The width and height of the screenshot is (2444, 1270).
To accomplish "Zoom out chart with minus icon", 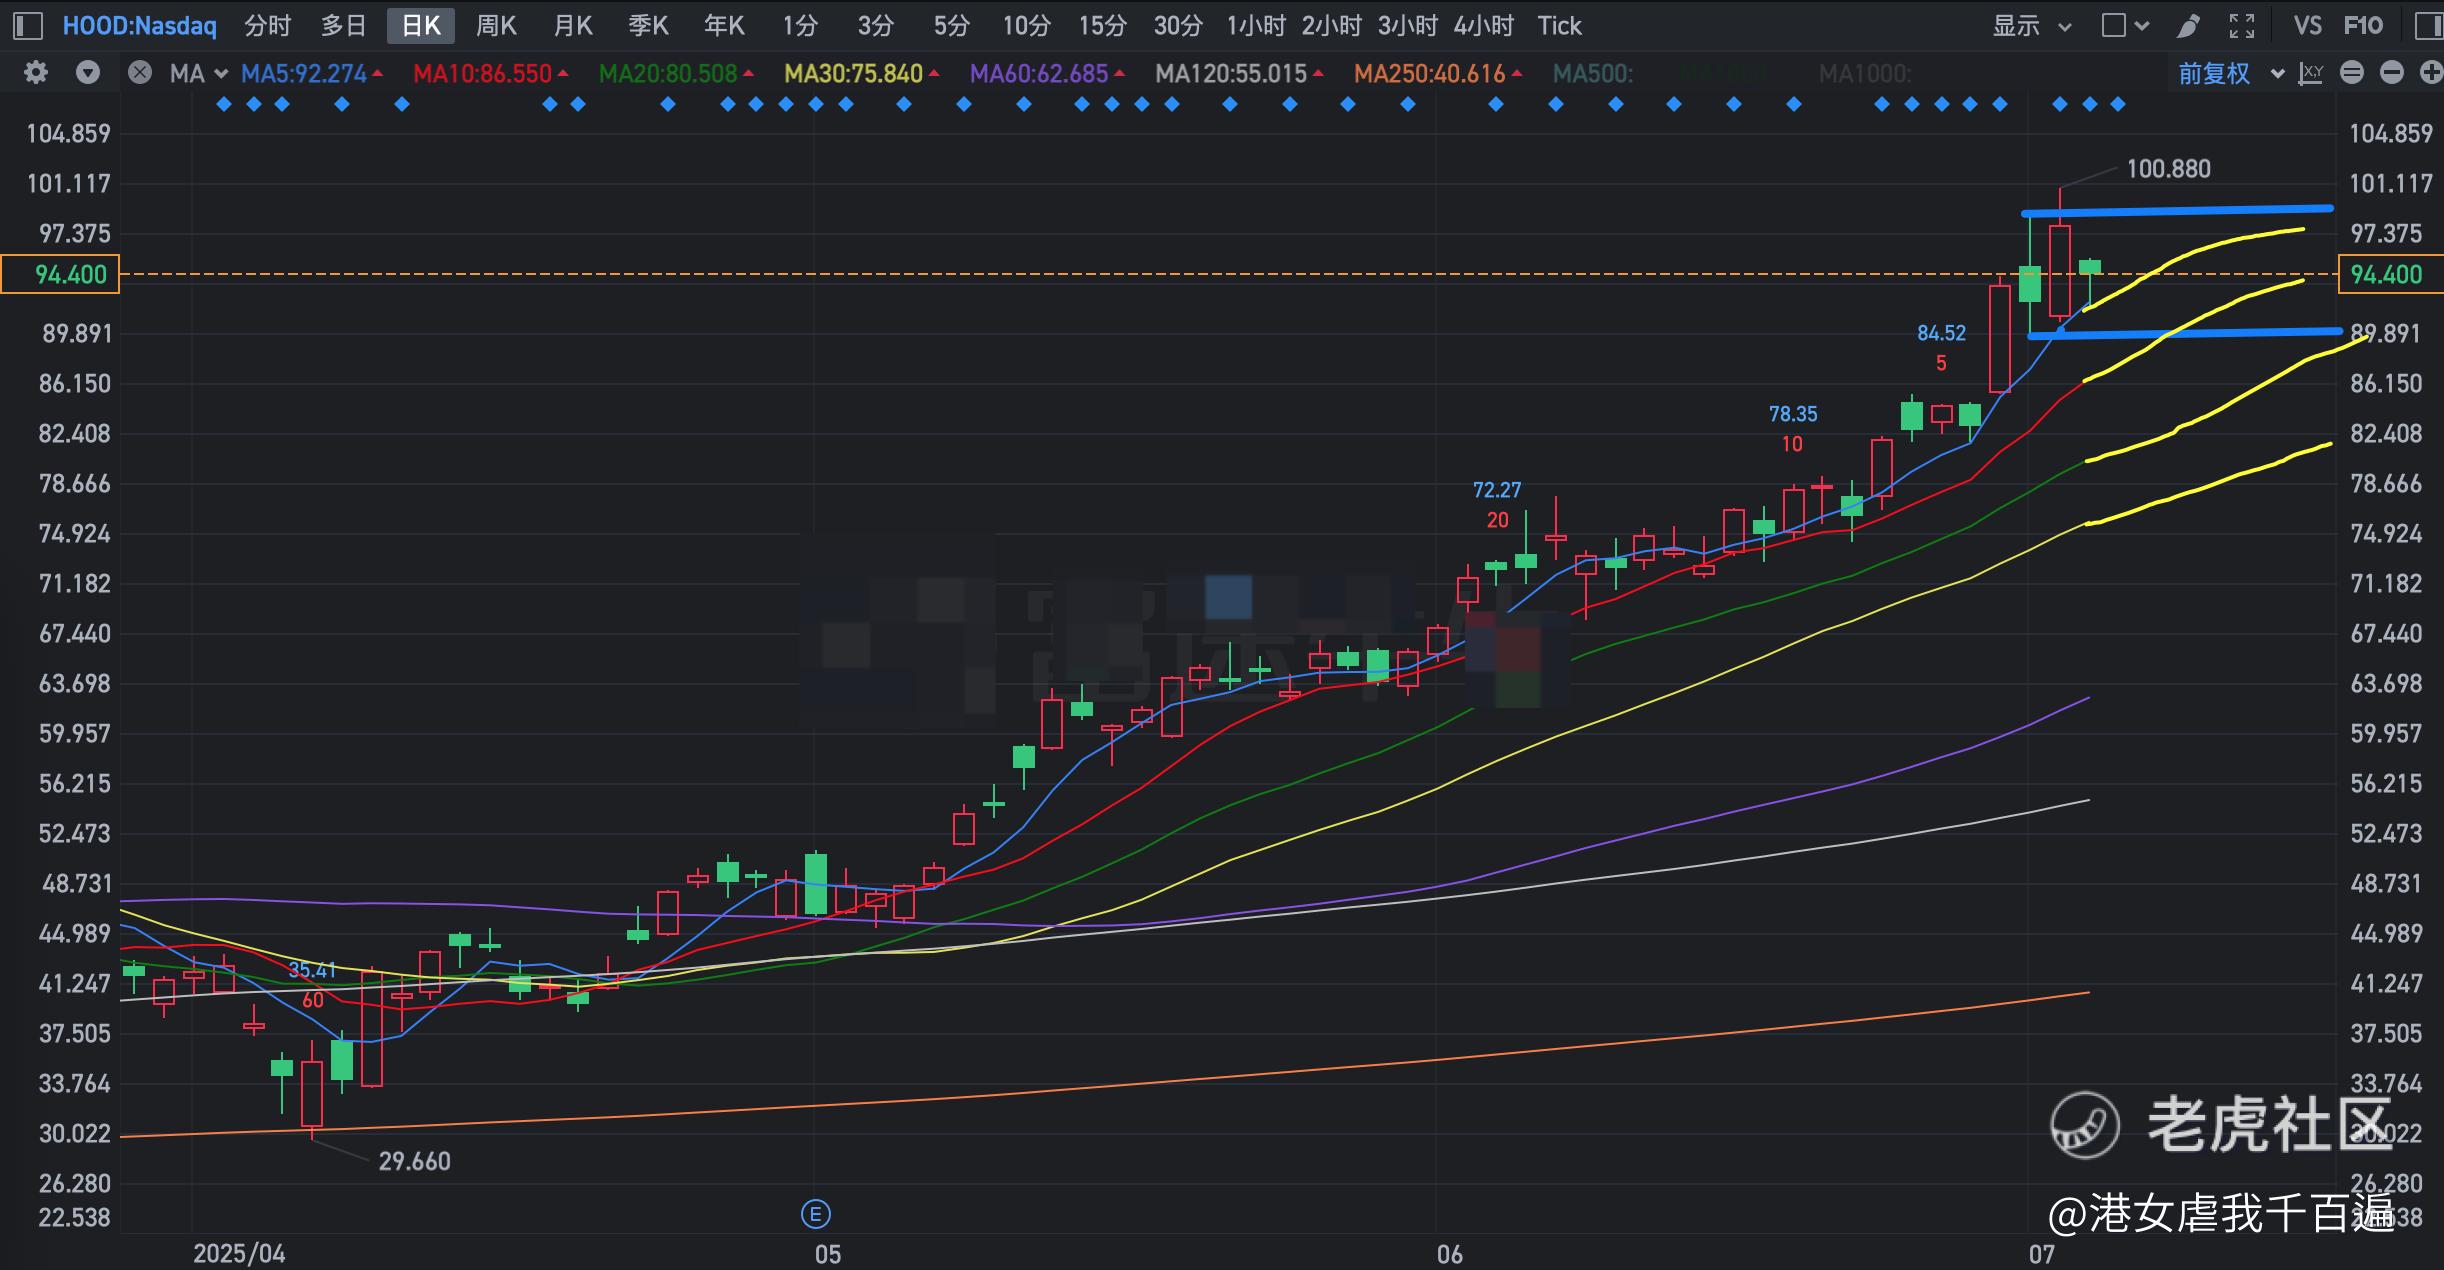I will point(2392,73).
